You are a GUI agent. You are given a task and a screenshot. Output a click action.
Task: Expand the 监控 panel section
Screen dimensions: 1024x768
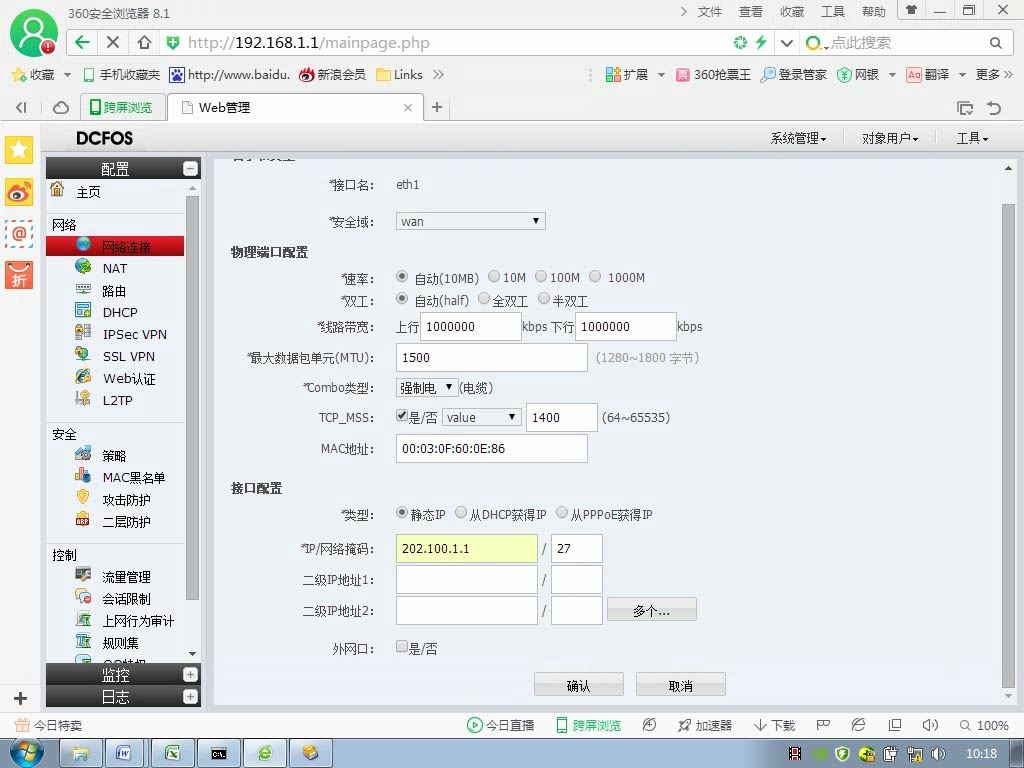(190, 675)
